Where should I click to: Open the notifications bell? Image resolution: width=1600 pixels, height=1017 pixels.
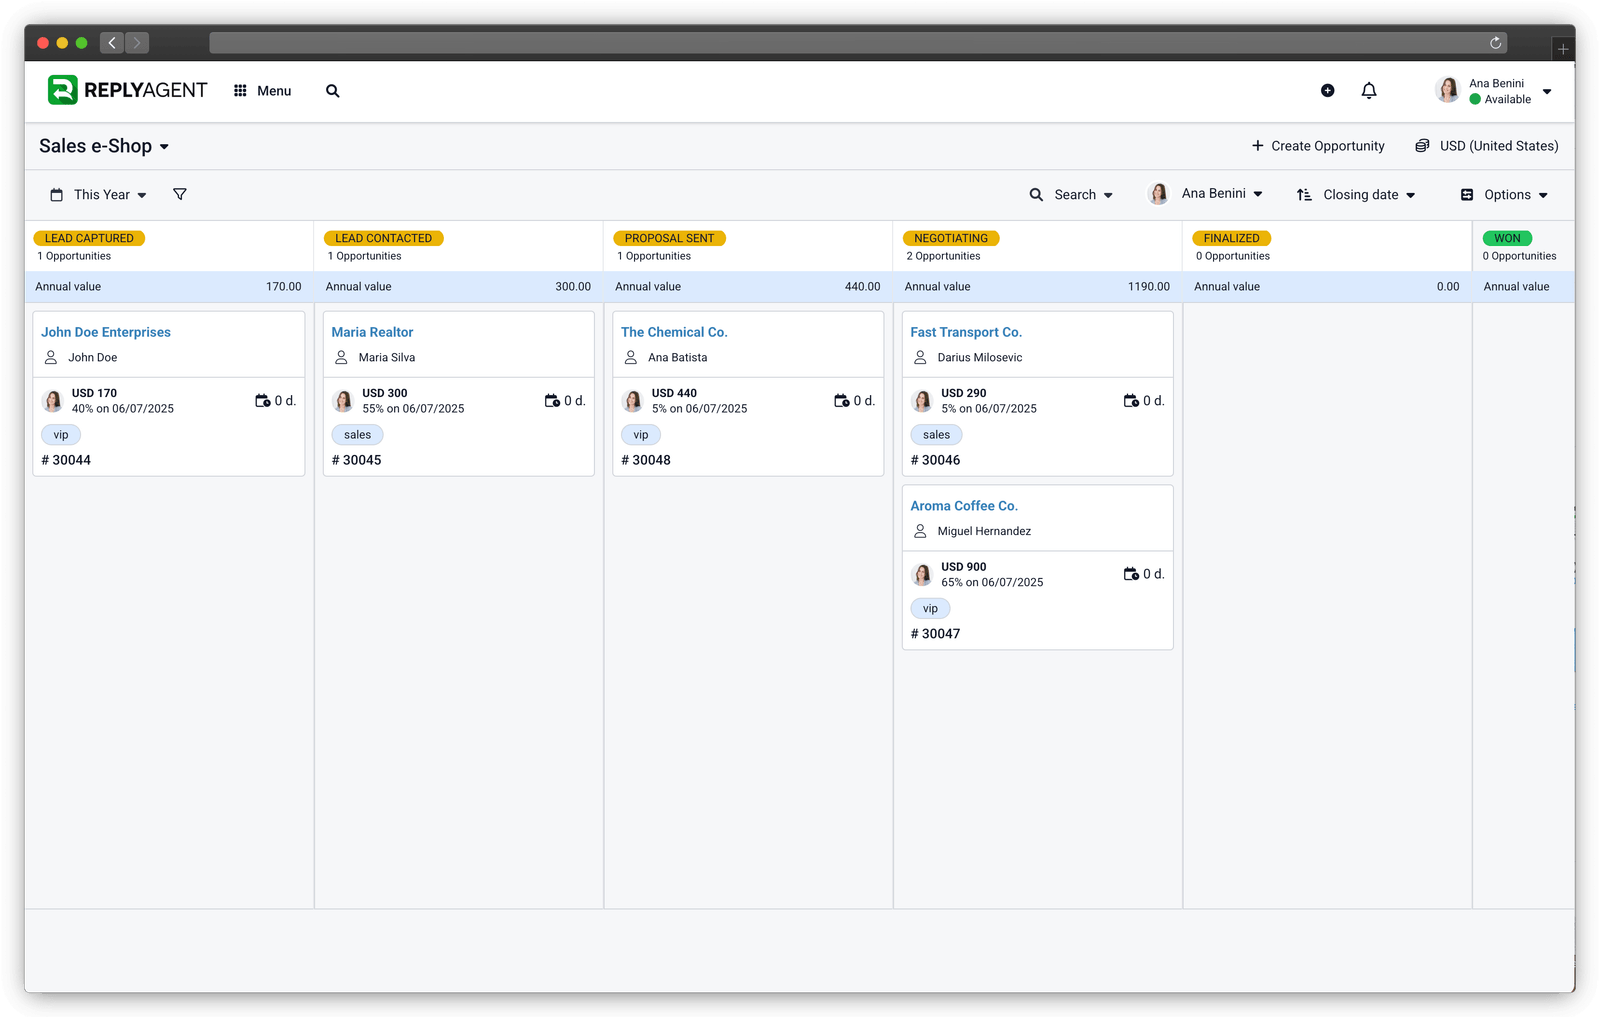(x=1369, y=90)
